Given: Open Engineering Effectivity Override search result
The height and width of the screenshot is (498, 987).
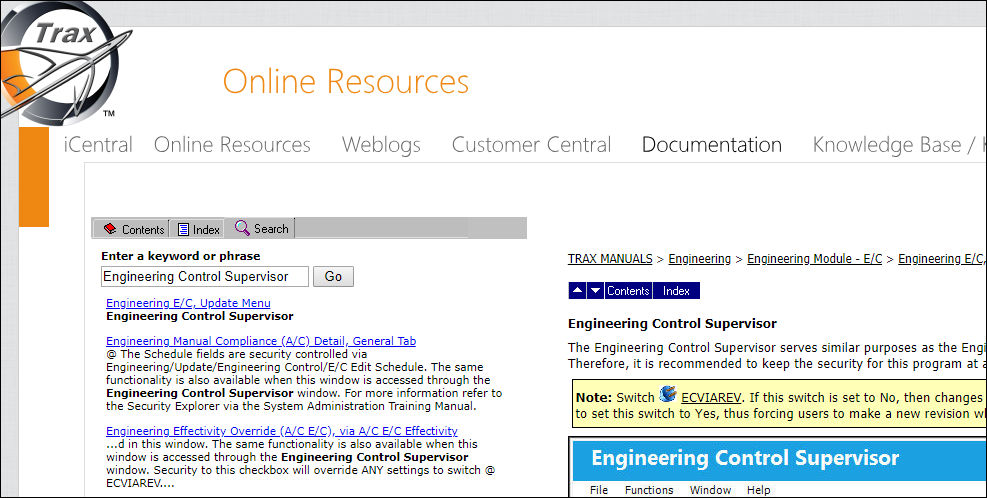Looking at the screenshot, I should tap(281, 431).
